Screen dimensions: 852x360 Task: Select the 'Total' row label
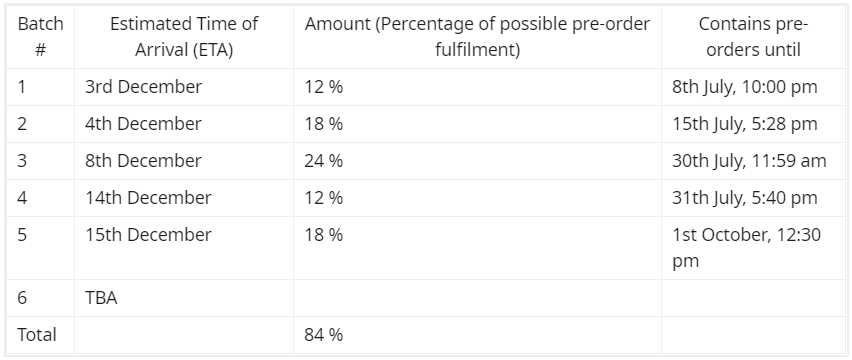click(40, 335)
